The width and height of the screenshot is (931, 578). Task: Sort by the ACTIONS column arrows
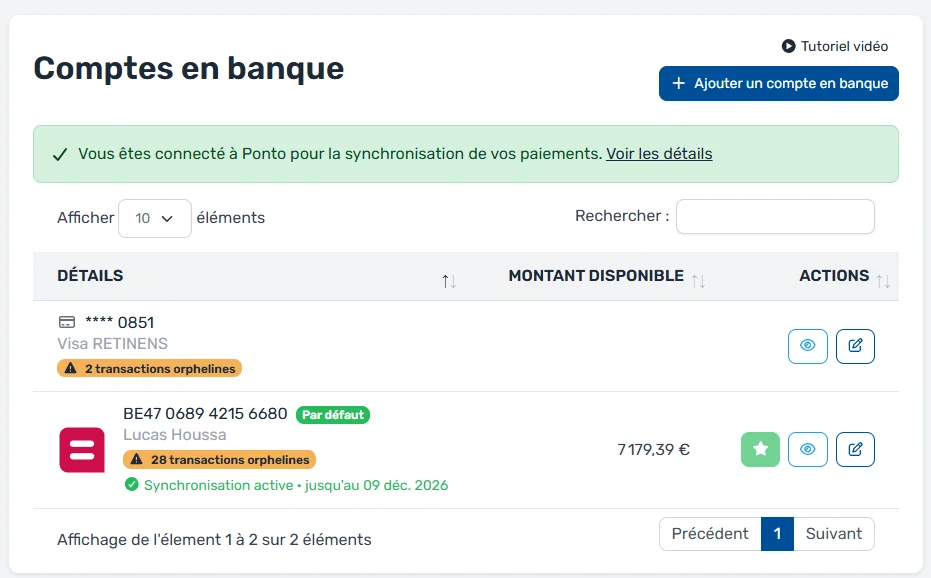tap(883, 281)
